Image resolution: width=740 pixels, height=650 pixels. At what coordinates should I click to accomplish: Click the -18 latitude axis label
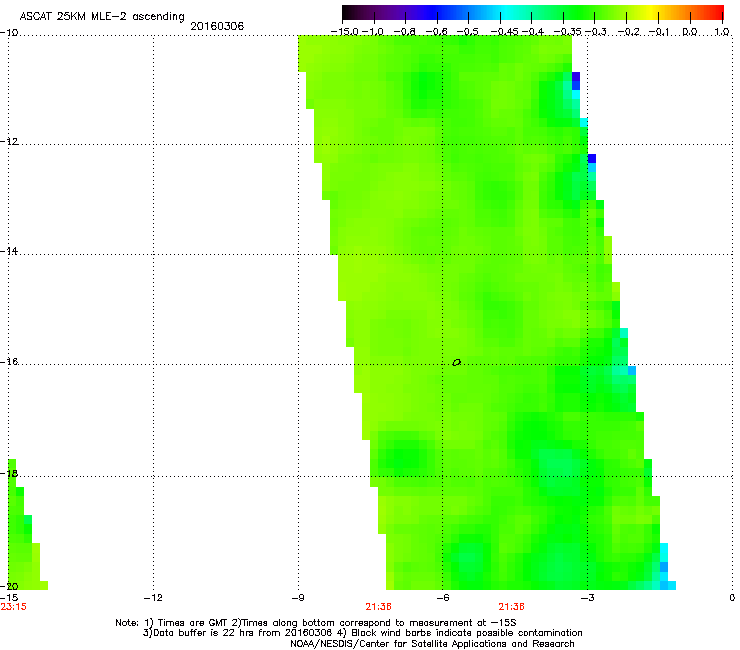[x=9, y=473]
